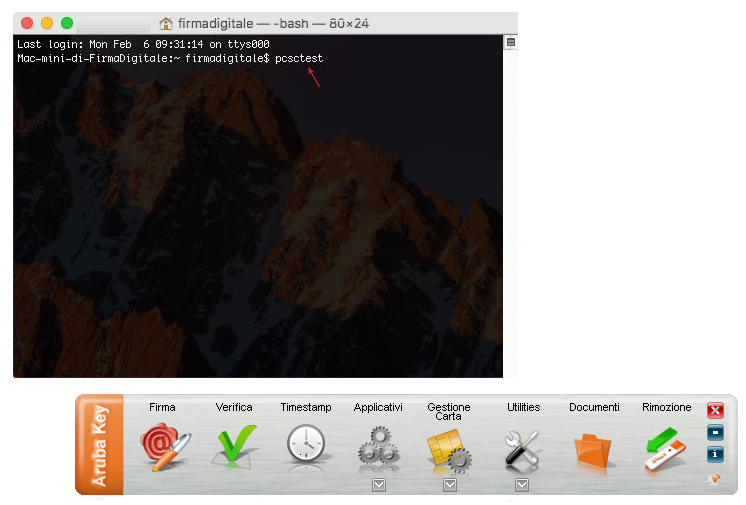The height and width of the screenshot is (505, 746).
Task: Open the Gestione Carta chip card icon
Action: pos(450,451)
